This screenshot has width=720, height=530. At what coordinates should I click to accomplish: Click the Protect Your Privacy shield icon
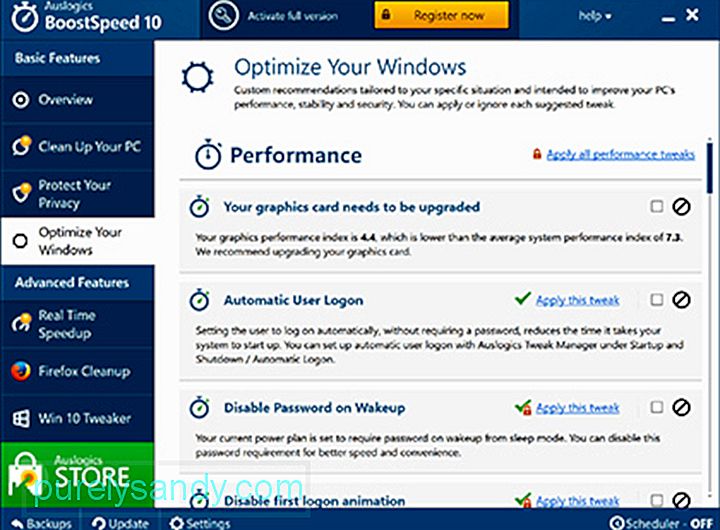click(22, 192)
